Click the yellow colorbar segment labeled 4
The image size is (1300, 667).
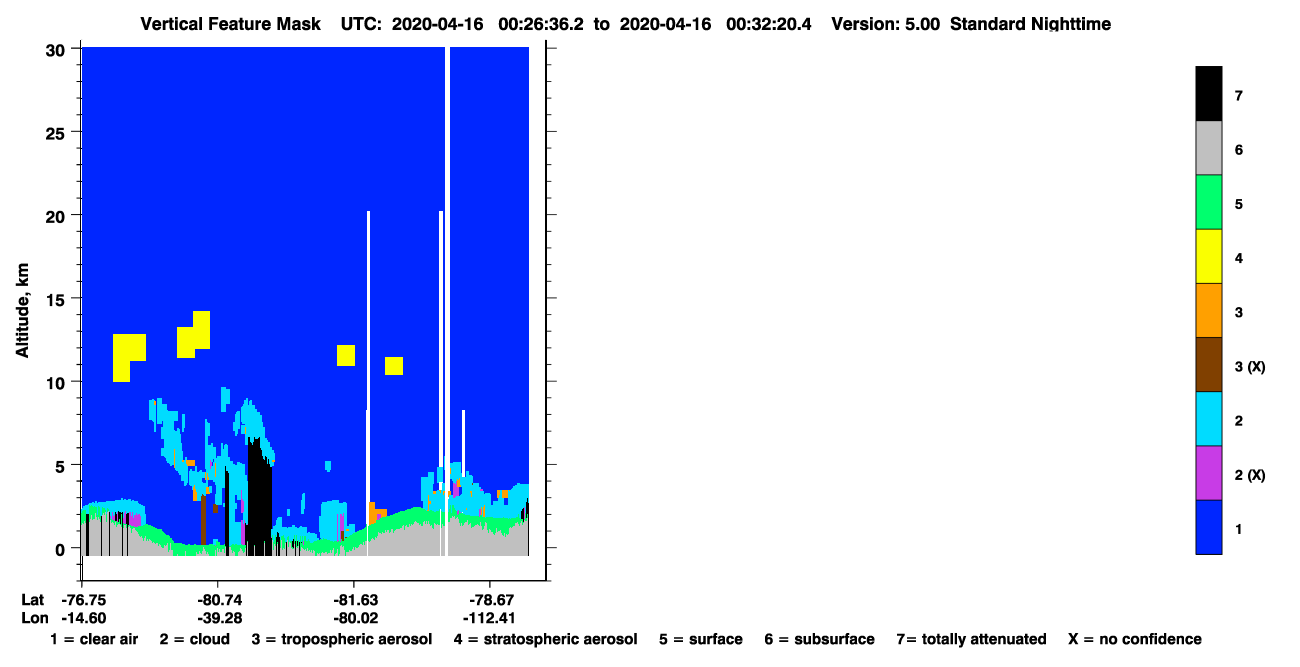(1208, 256)
